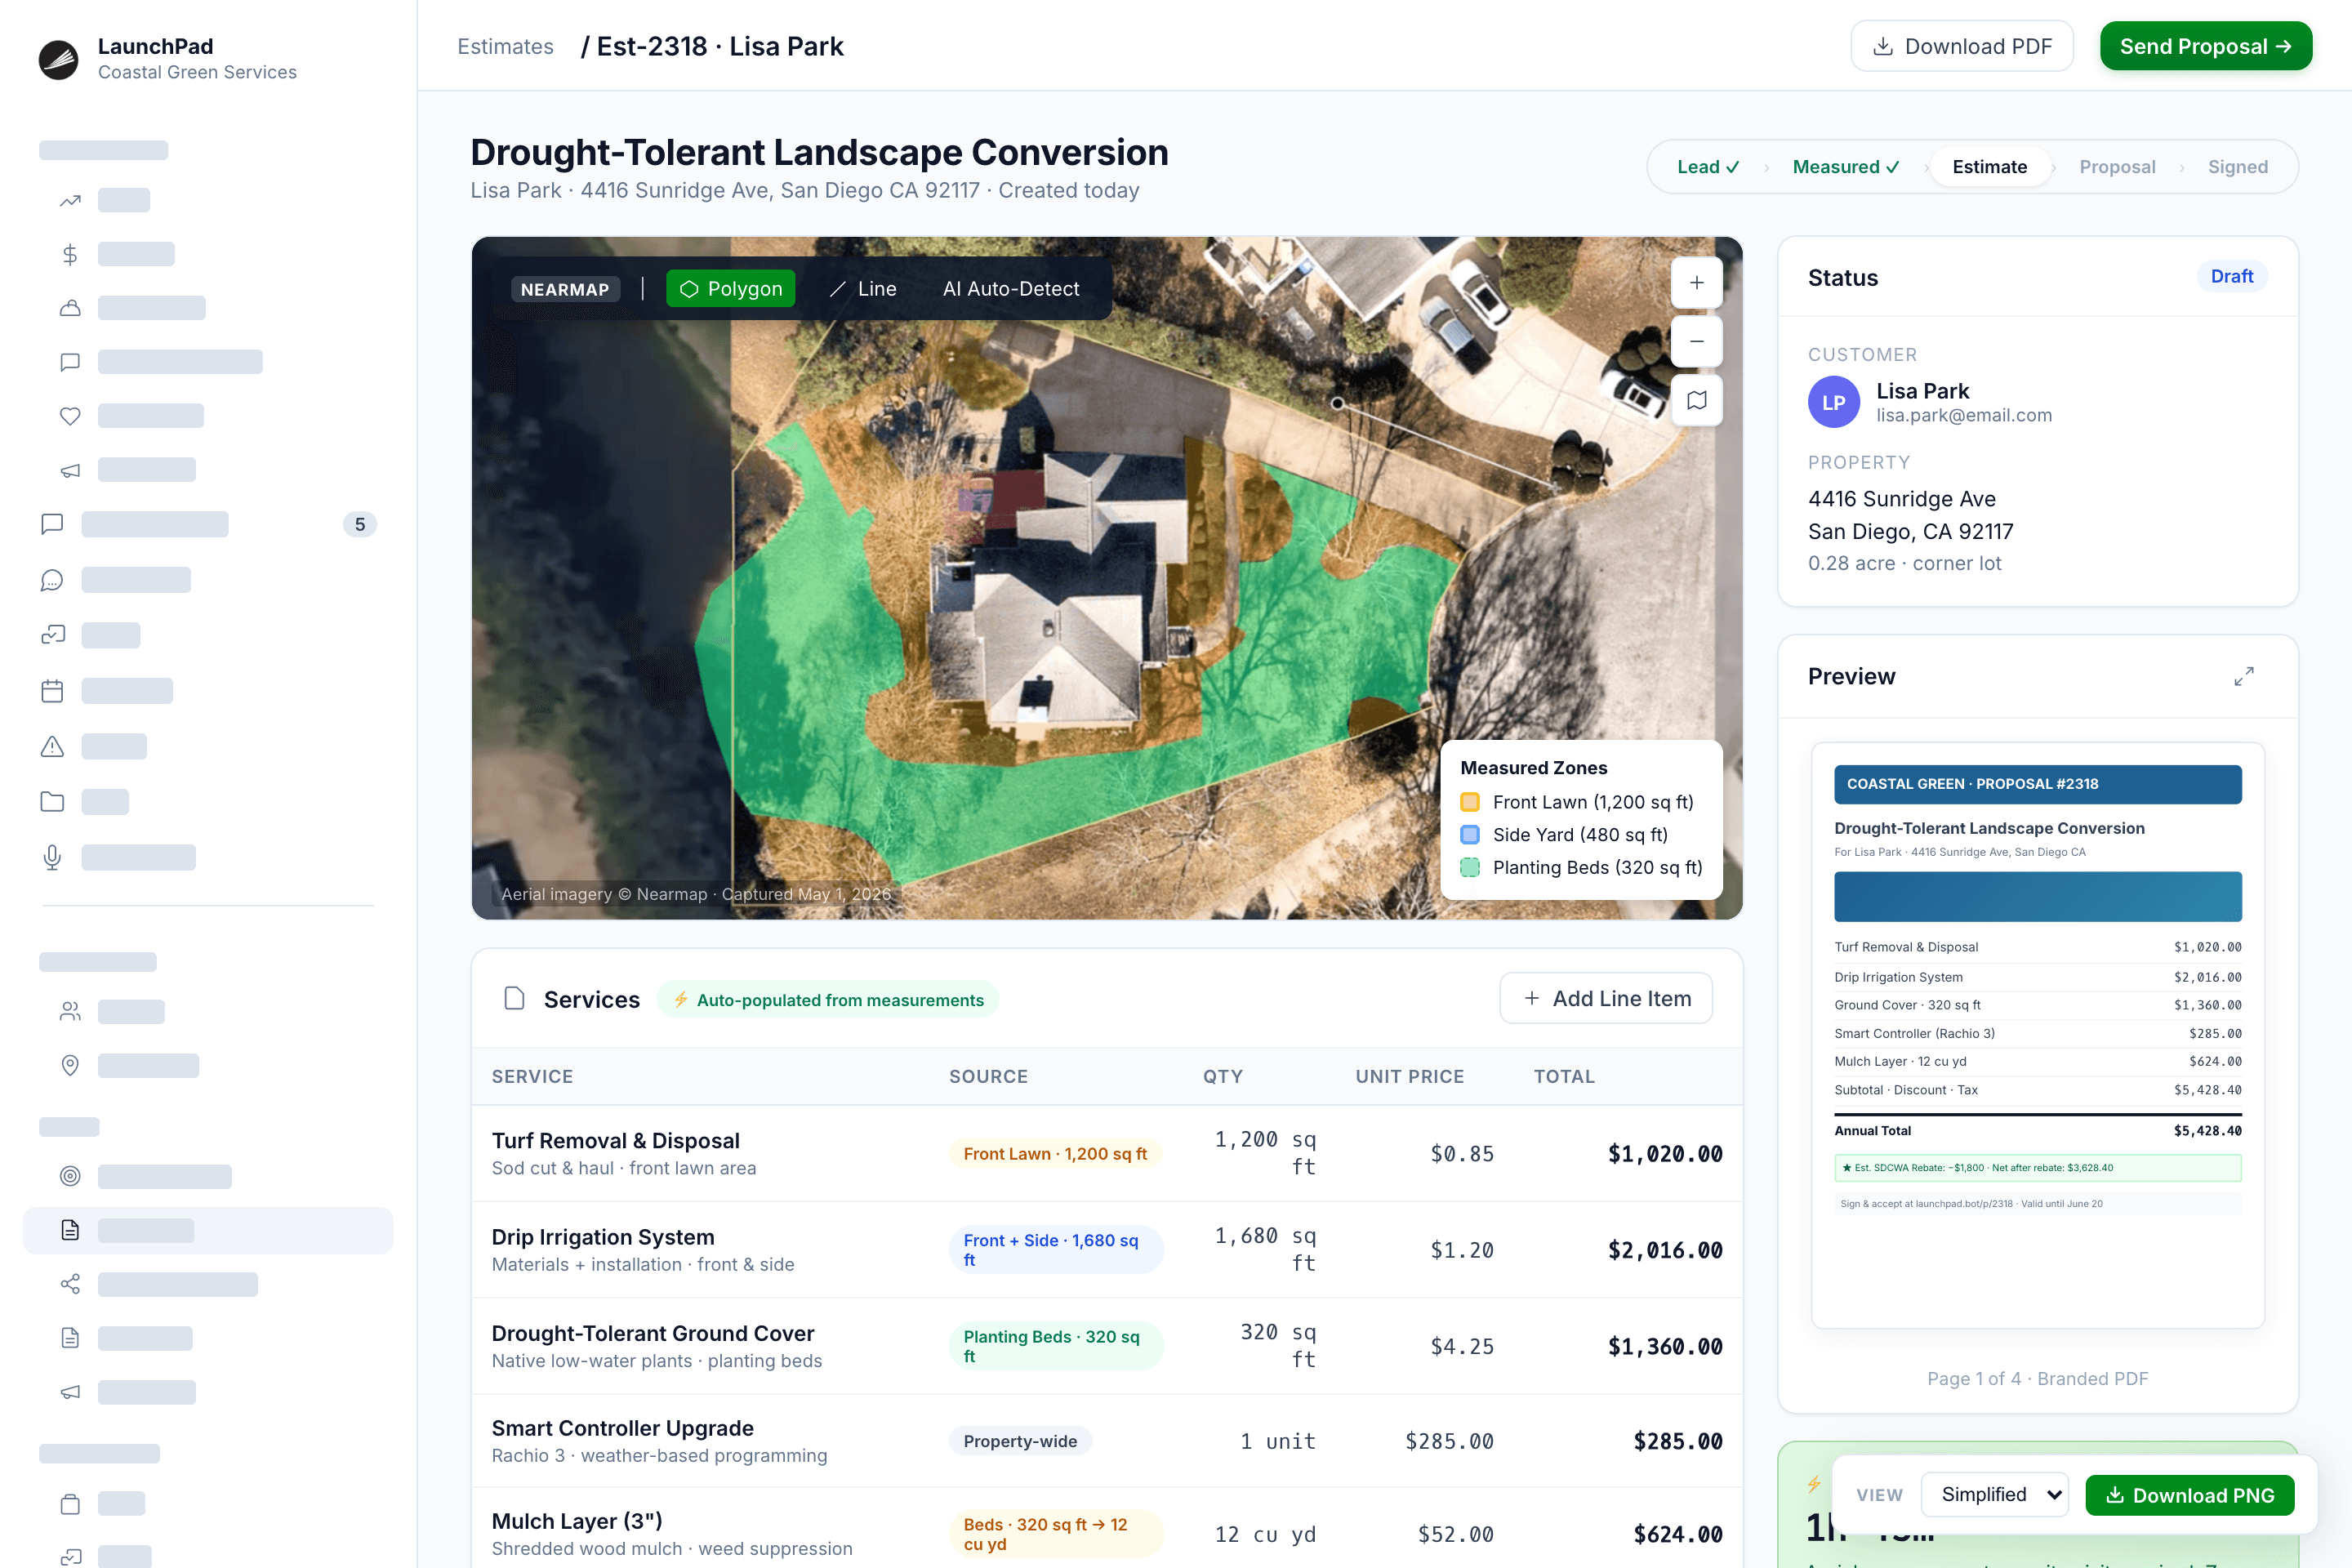Click the Download PNG button
The image size is (2352, 1568).
(x=2190, y=1495)
